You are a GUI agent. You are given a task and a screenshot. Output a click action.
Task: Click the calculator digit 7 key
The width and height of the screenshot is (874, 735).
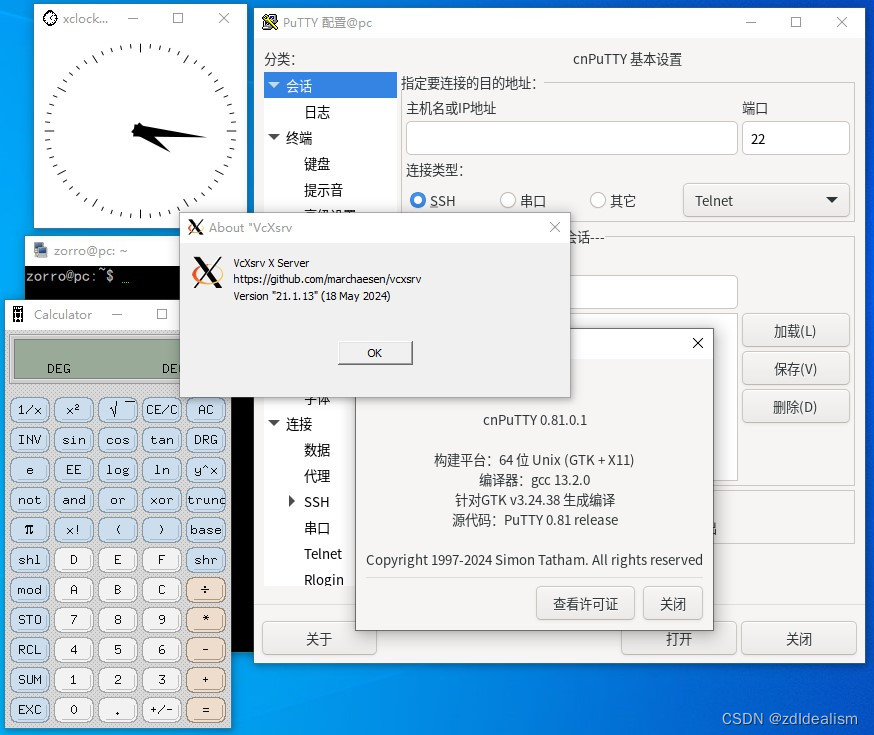[74, 620]
